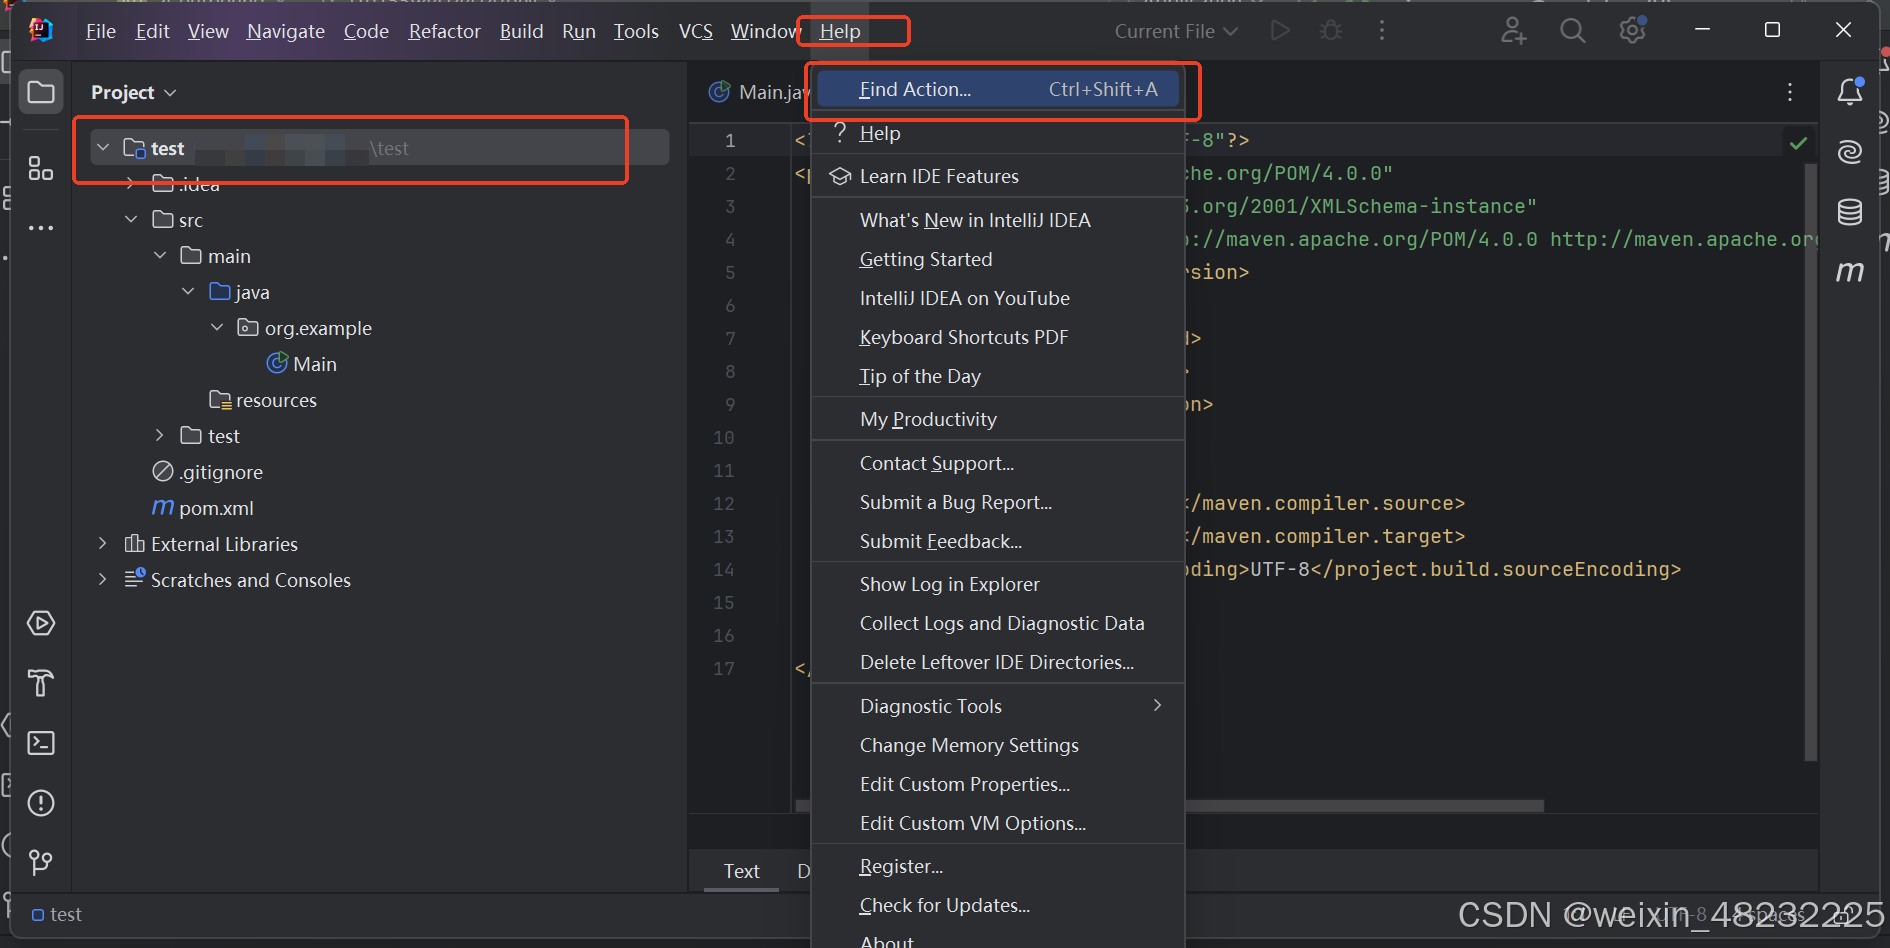Open the VCS menu
This screenshot has width=1890, height=948.
[696, 31]
